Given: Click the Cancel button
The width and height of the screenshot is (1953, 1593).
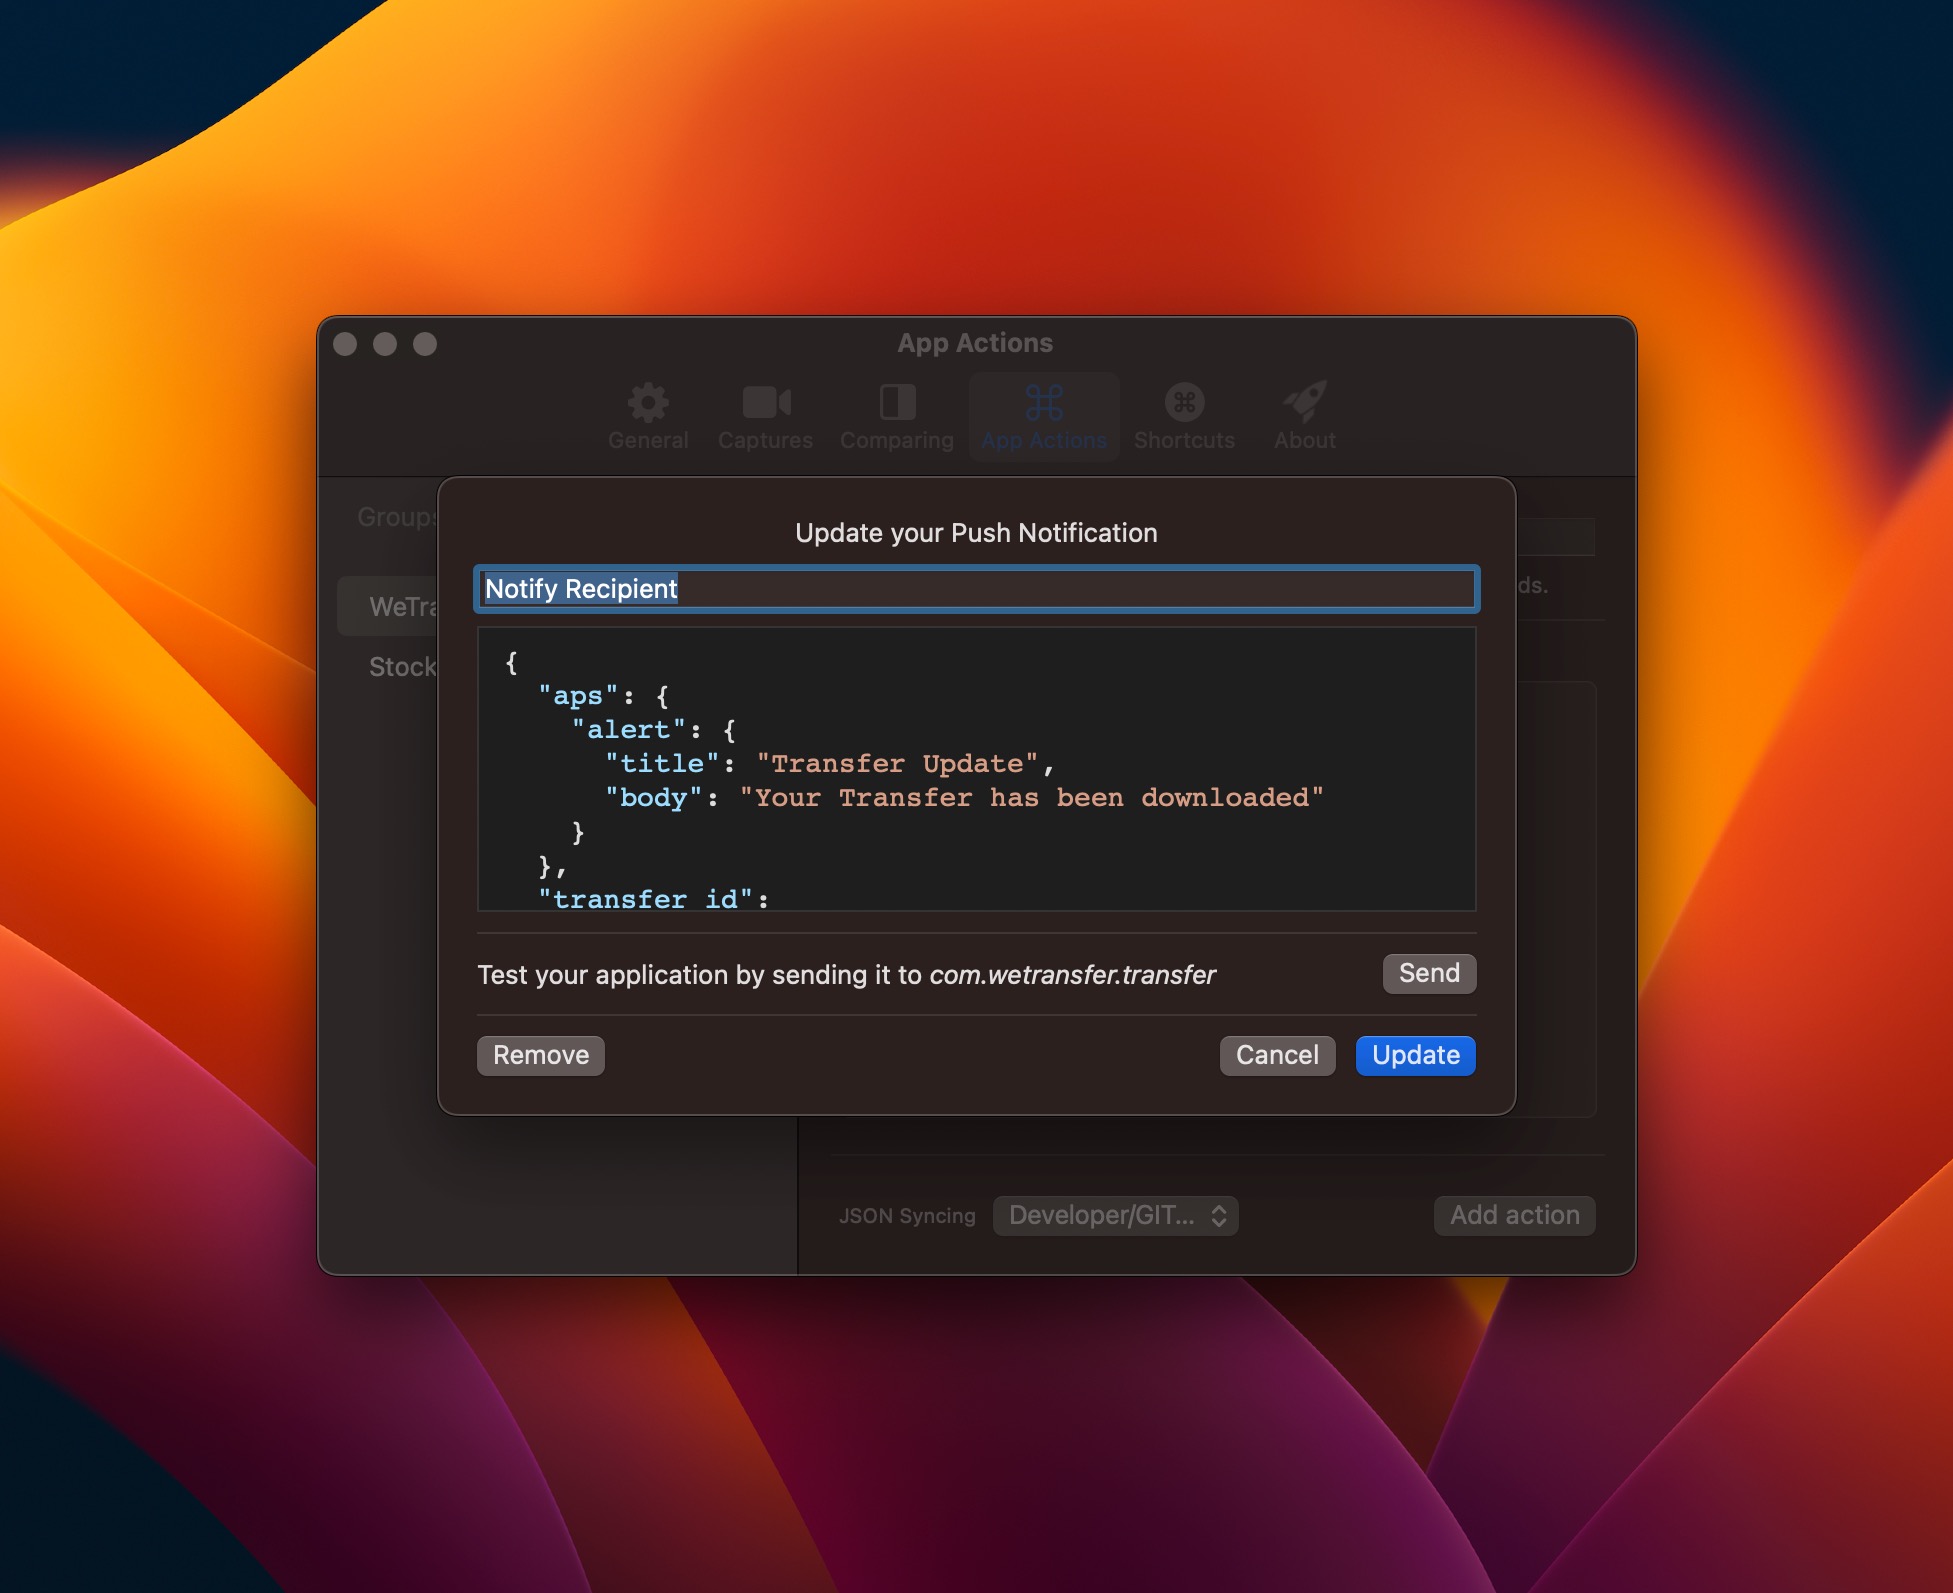Looking at the screenshot, I should click(x=1277, y=1054).
